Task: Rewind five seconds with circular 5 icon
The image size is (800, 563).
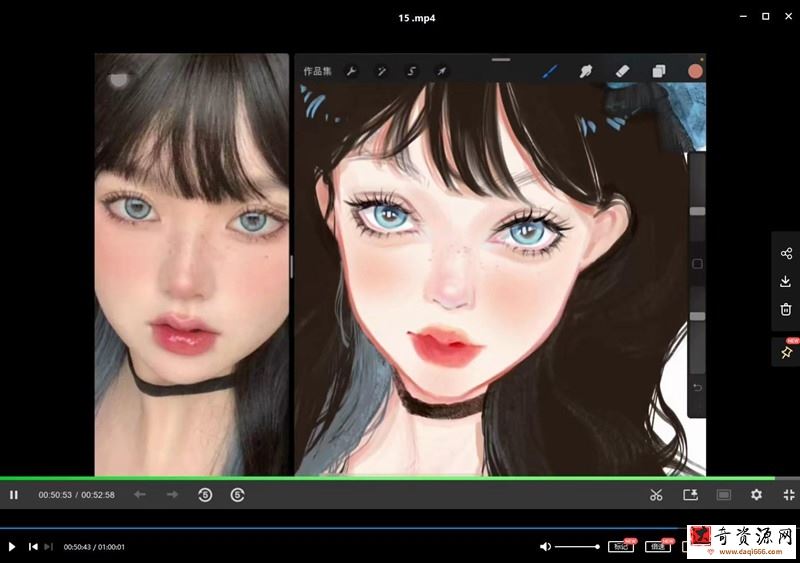Action: click(205, 495)
